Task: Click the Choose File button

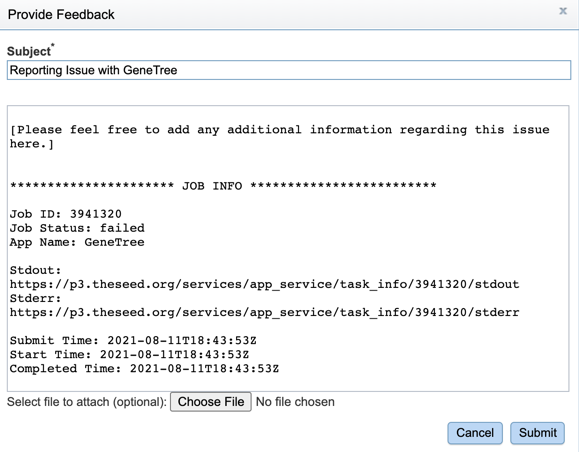Action: click(x=211, y=402)
